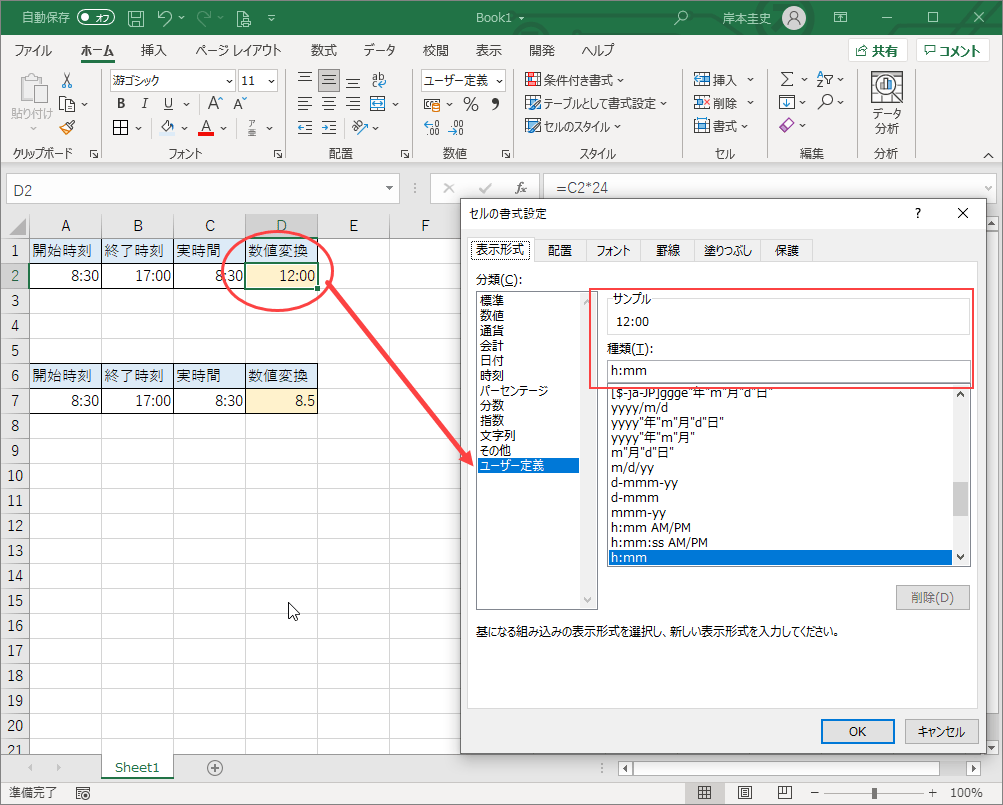
Task: Toggle Bold formatting
Action: (121, 104)
